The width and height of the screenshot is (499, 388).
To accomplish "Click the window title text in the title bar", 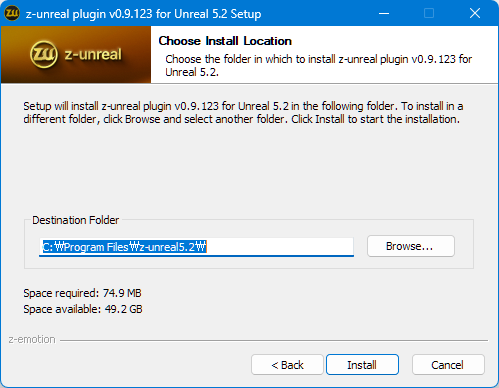I will tap(143, 14).
